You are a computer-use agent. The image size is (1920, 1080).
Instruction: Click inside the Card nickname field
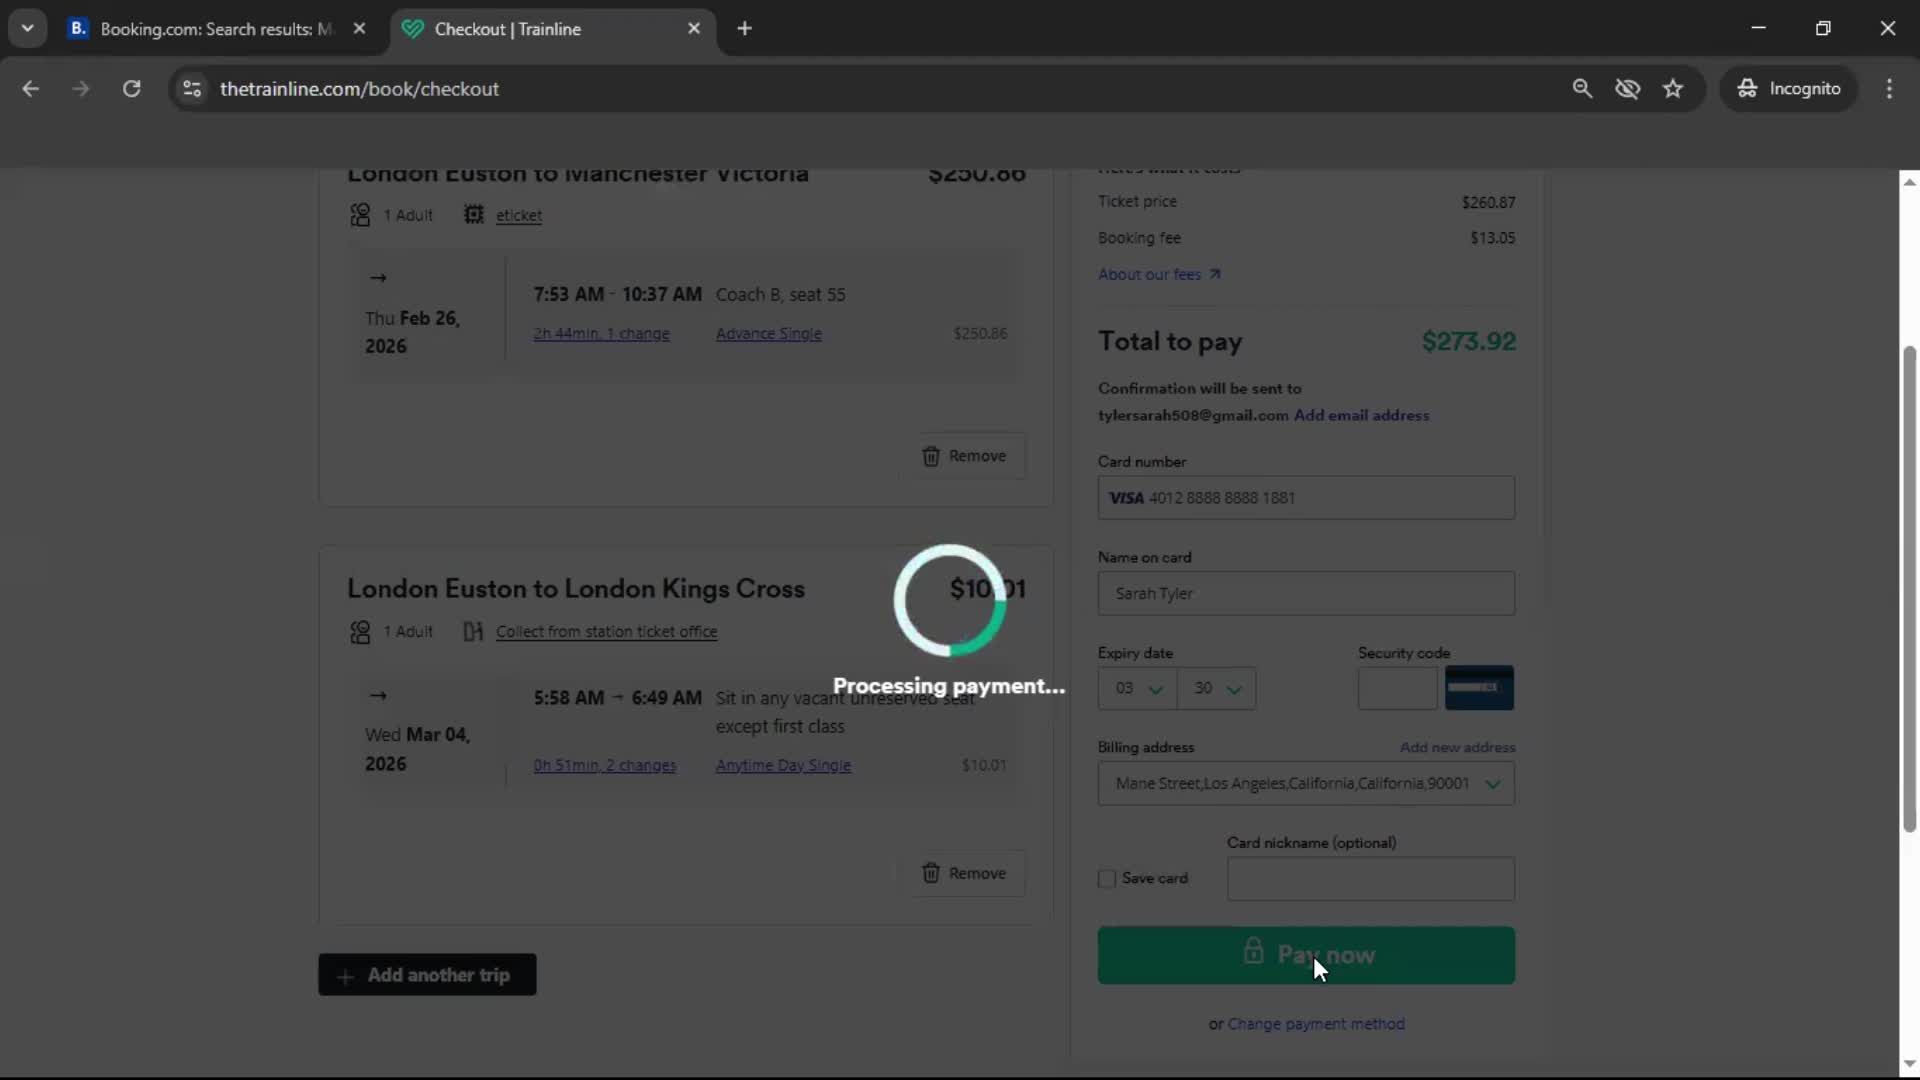pos(1368,879)
